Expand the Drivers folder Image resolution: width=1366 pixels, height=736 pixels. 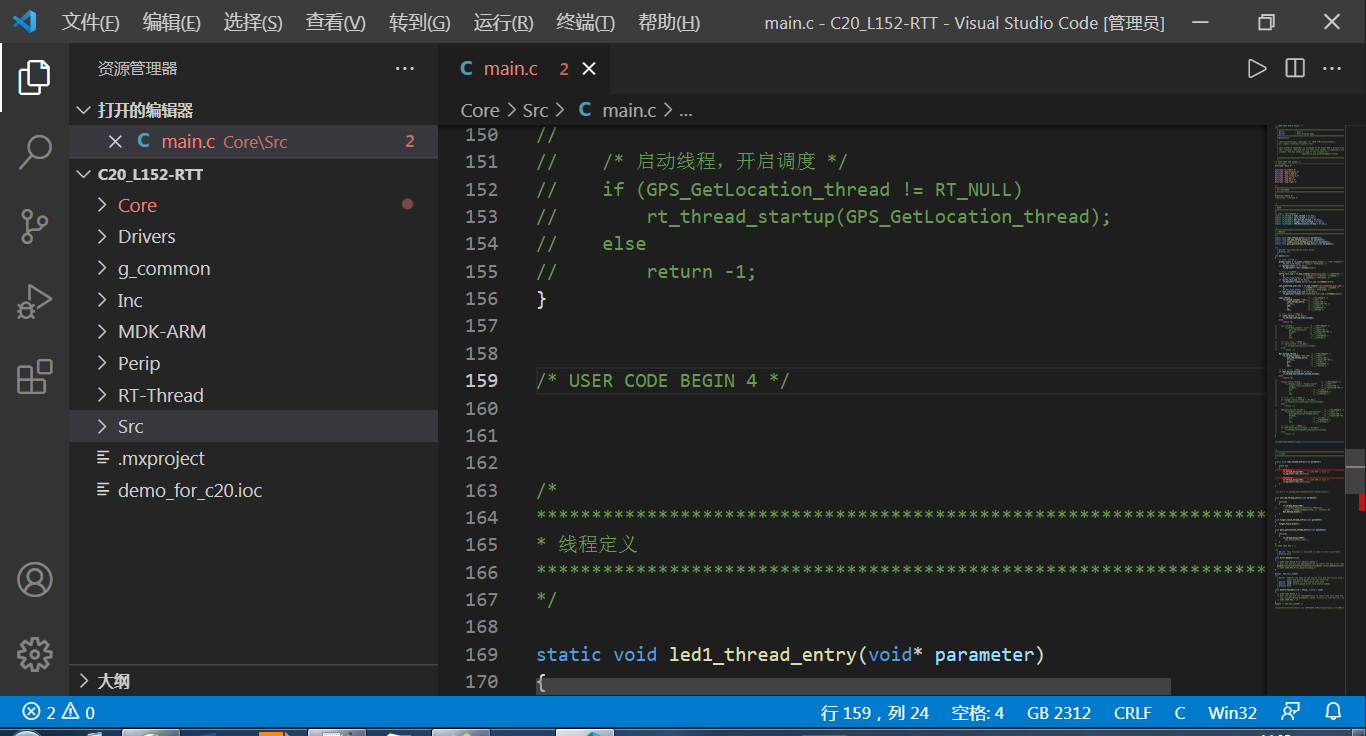click(x=102, y=237)
